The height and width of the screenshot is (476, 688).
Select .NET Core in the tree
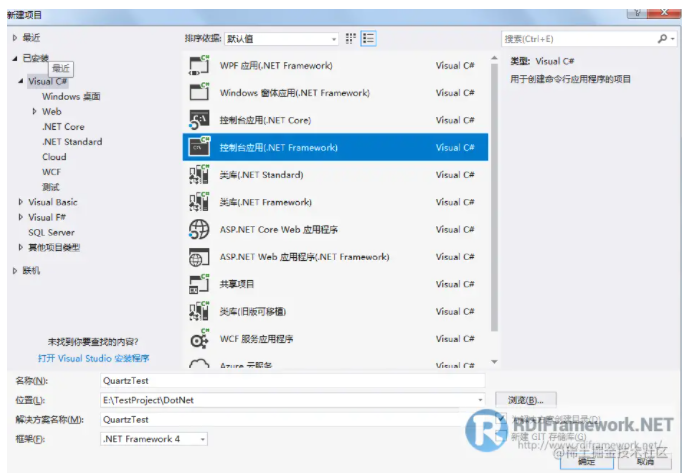point(63,126)
